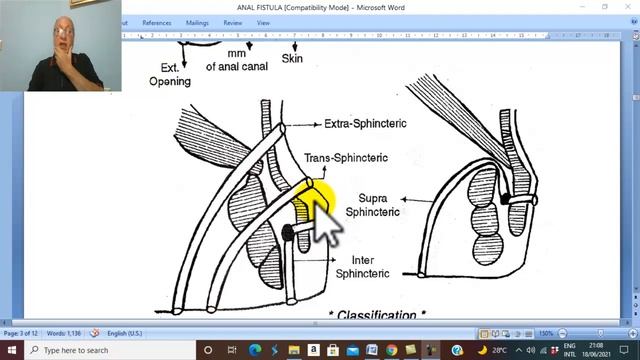The width and height of the screenshot is (640, 360).
Task: Open the Amazon taskbar icon
Action: click(313, 350)
